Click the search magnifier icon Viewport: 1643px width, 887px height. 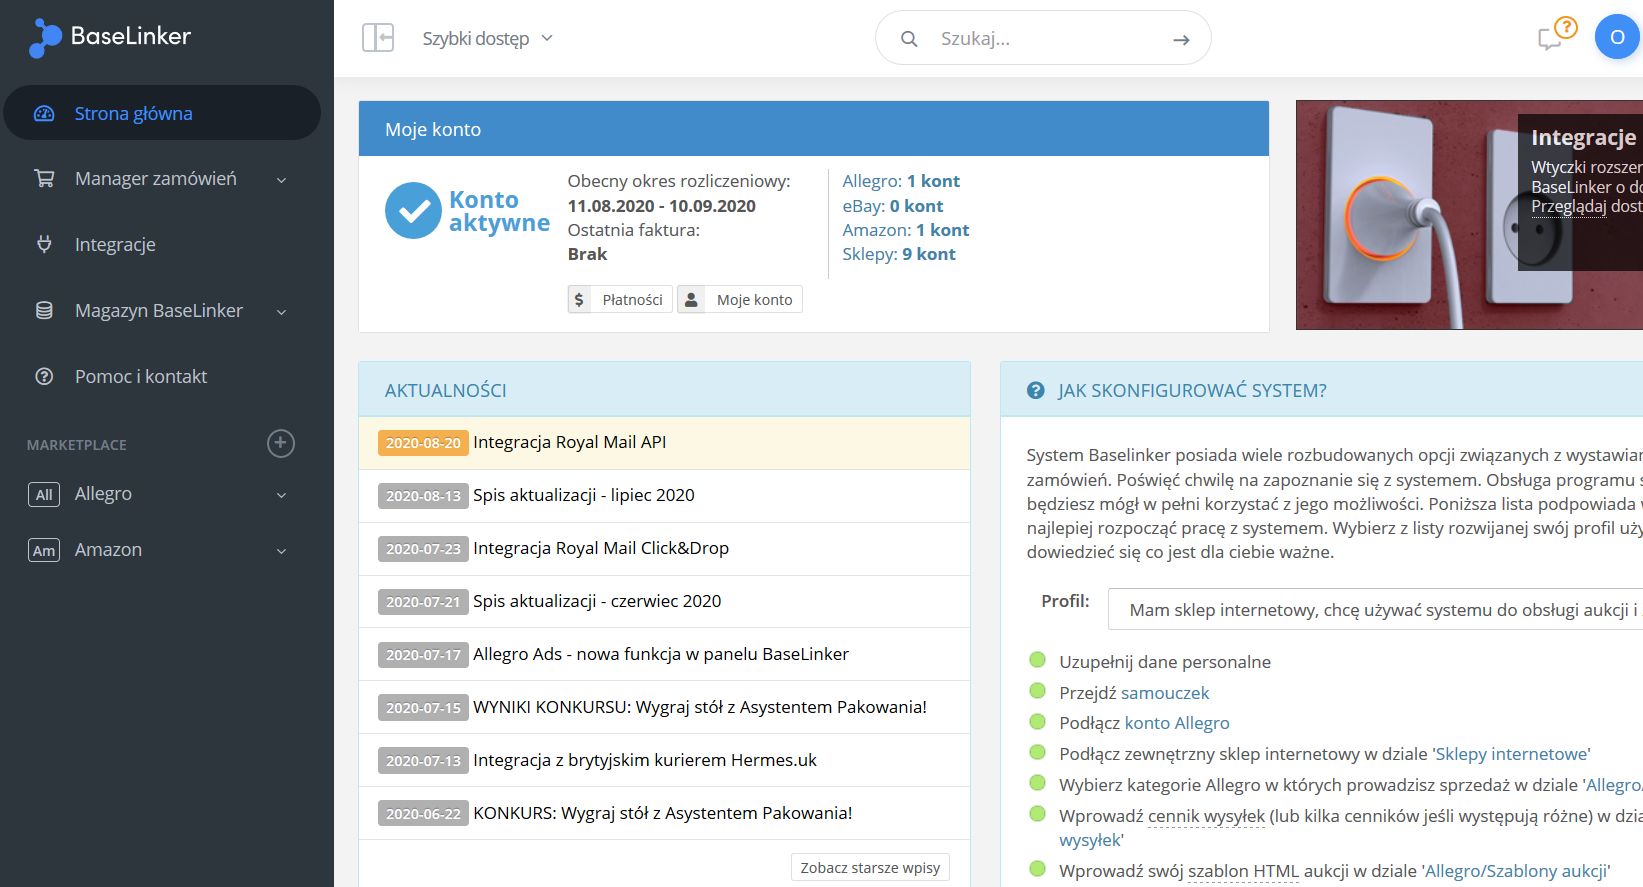pyautogui.click(x=909, y=39)
